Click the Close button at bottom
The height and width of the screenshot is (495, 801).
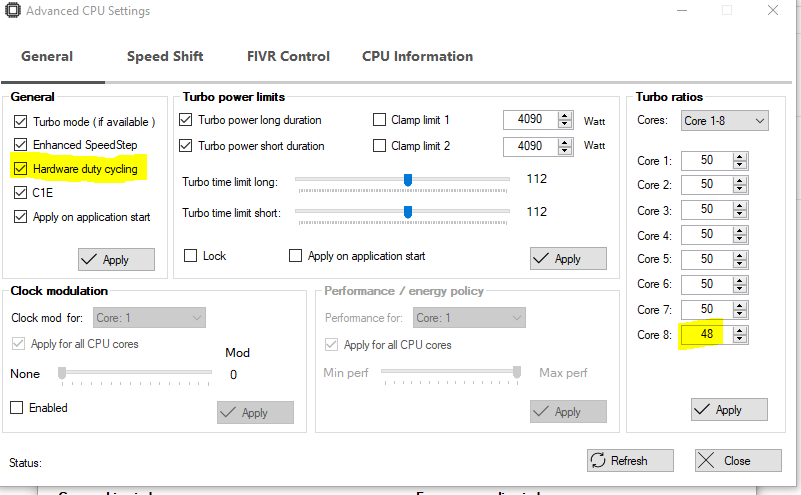coord(737,461)
